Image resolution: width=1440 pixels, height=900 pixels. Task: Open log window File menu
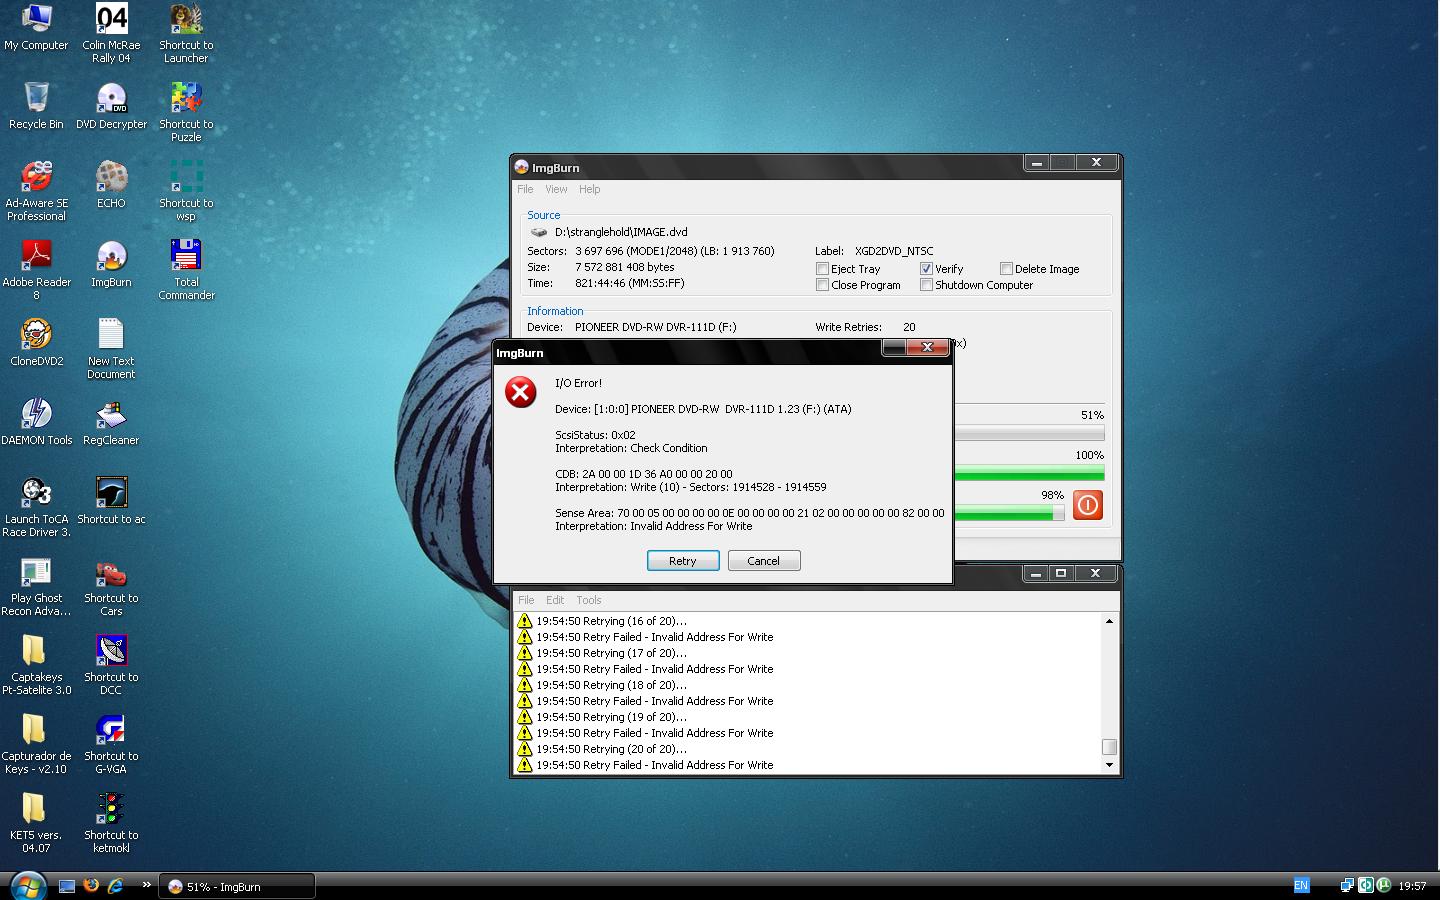[526, 600]
